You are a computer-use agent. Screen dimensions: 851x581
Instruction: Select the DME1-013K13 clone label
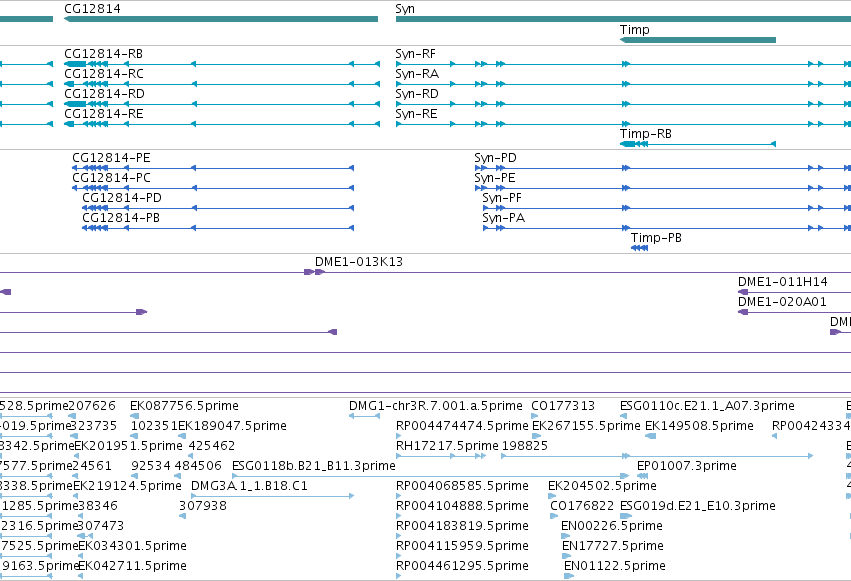359,262
